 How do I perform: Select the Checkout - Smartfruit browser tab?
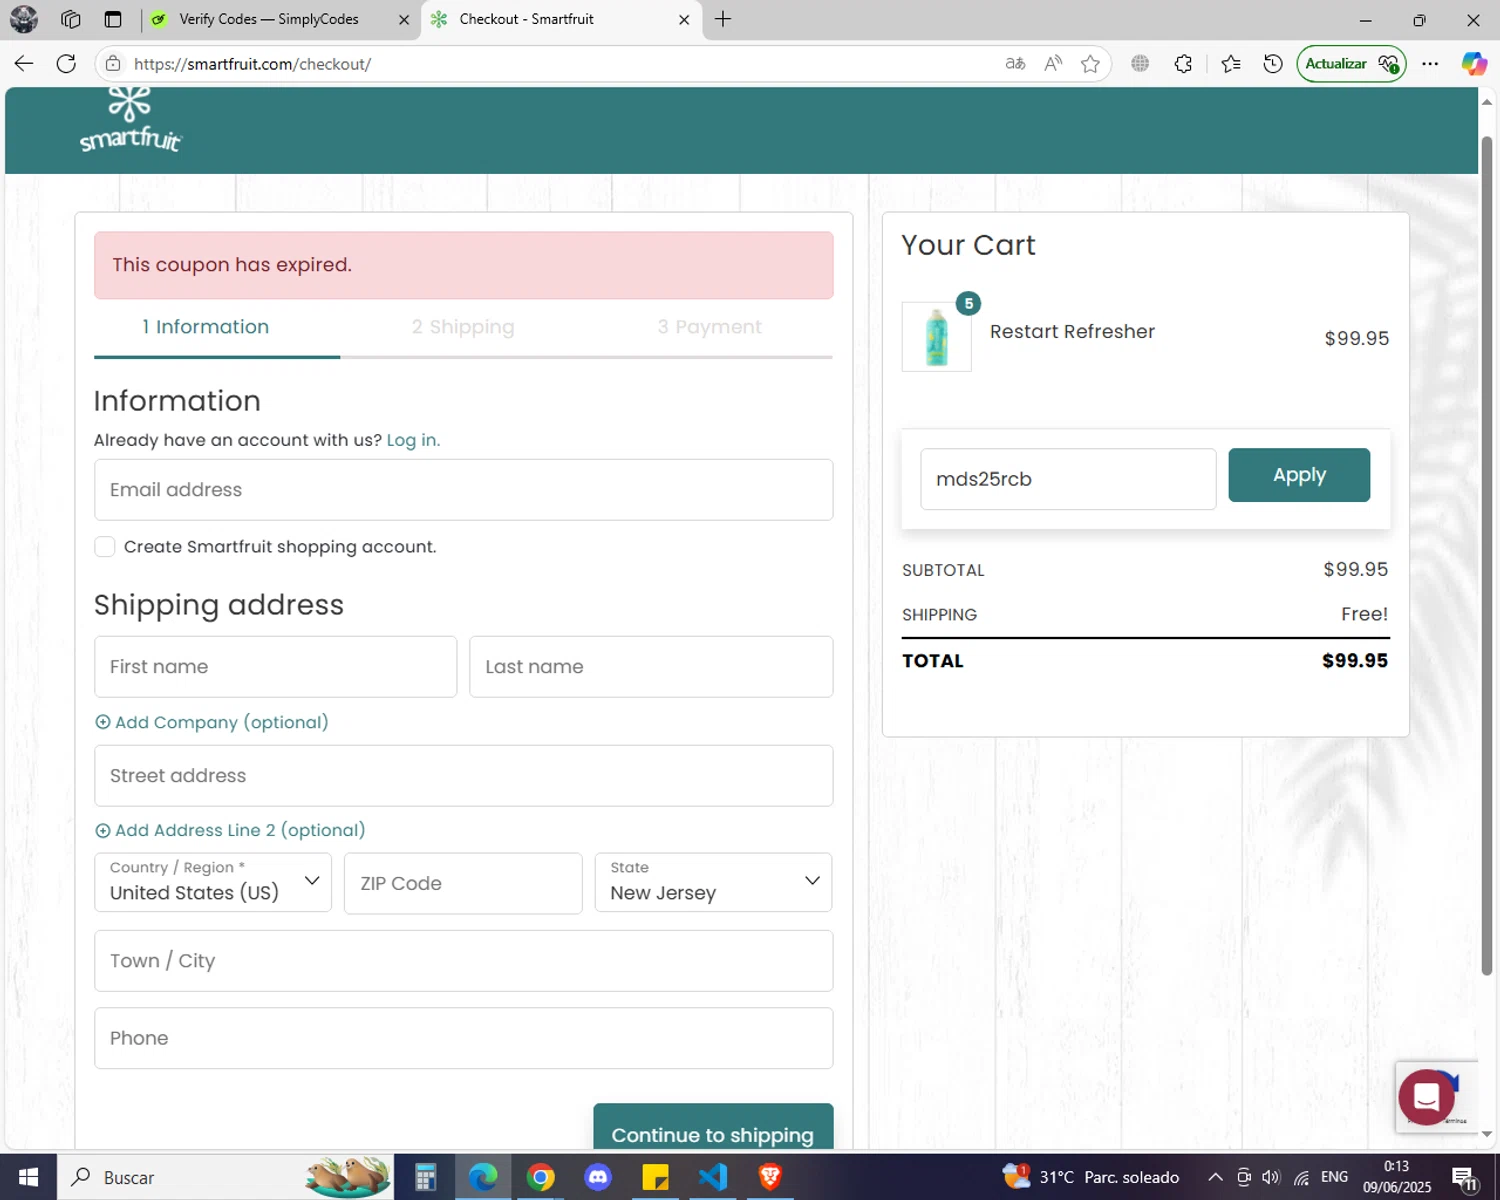[x=560, y=19]
